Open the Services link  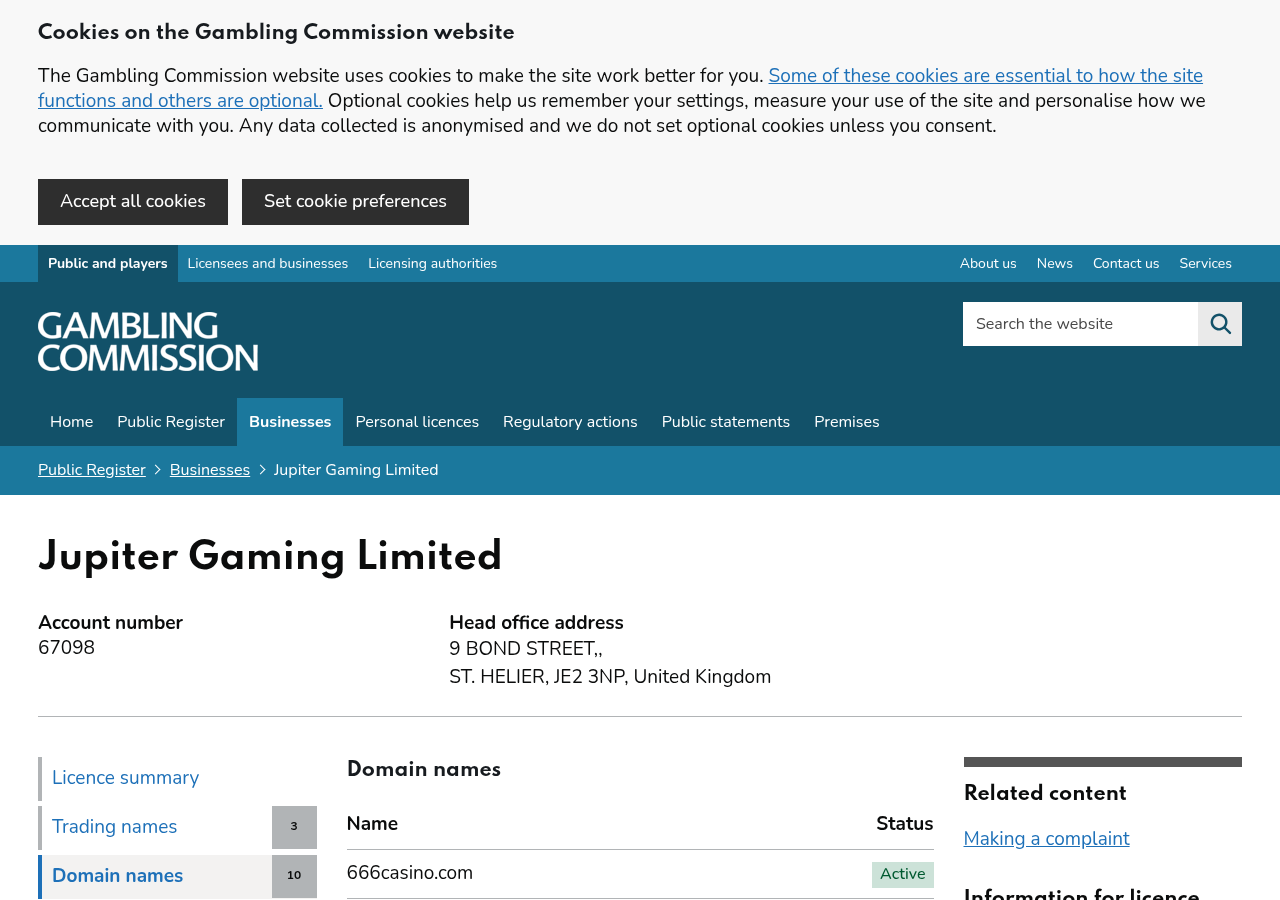tap(1206, 264)
